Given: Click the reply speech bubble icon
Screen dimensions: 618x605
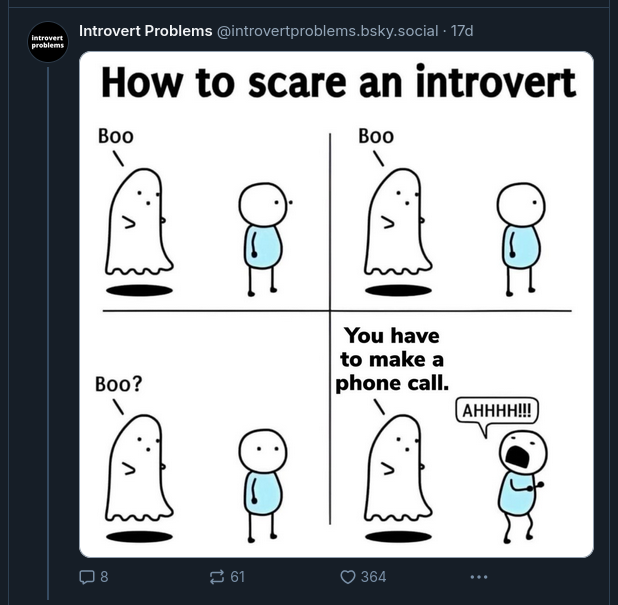Looking at the screenshot, I should point(86,577).
